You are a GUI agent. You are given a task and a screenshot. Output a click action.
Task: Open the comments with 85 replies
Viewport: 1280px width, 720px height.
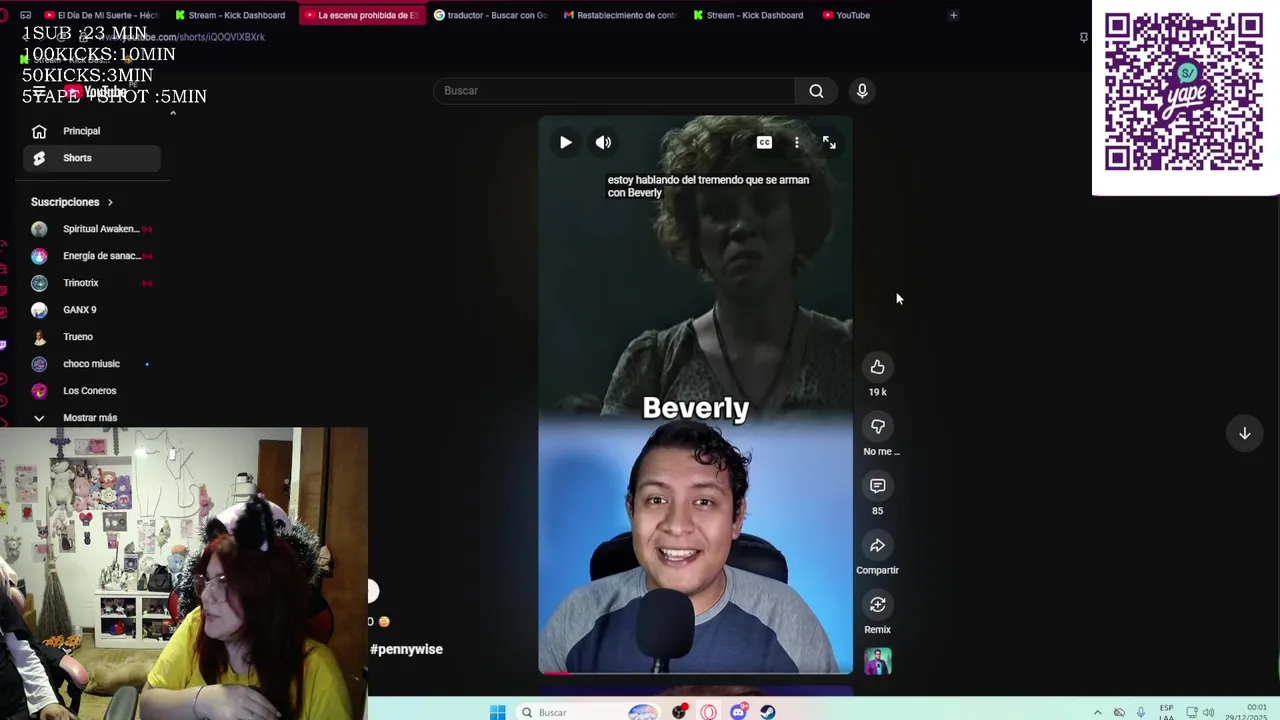877,486
